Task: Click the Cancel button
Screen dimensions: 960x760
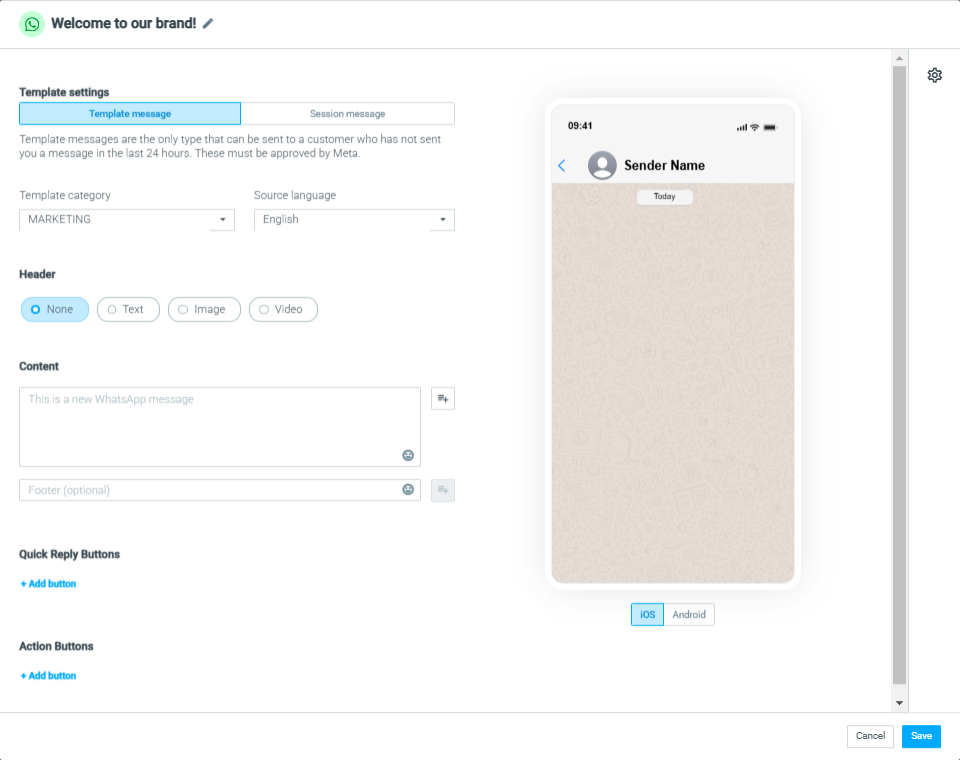Action: tap(870, 736)
